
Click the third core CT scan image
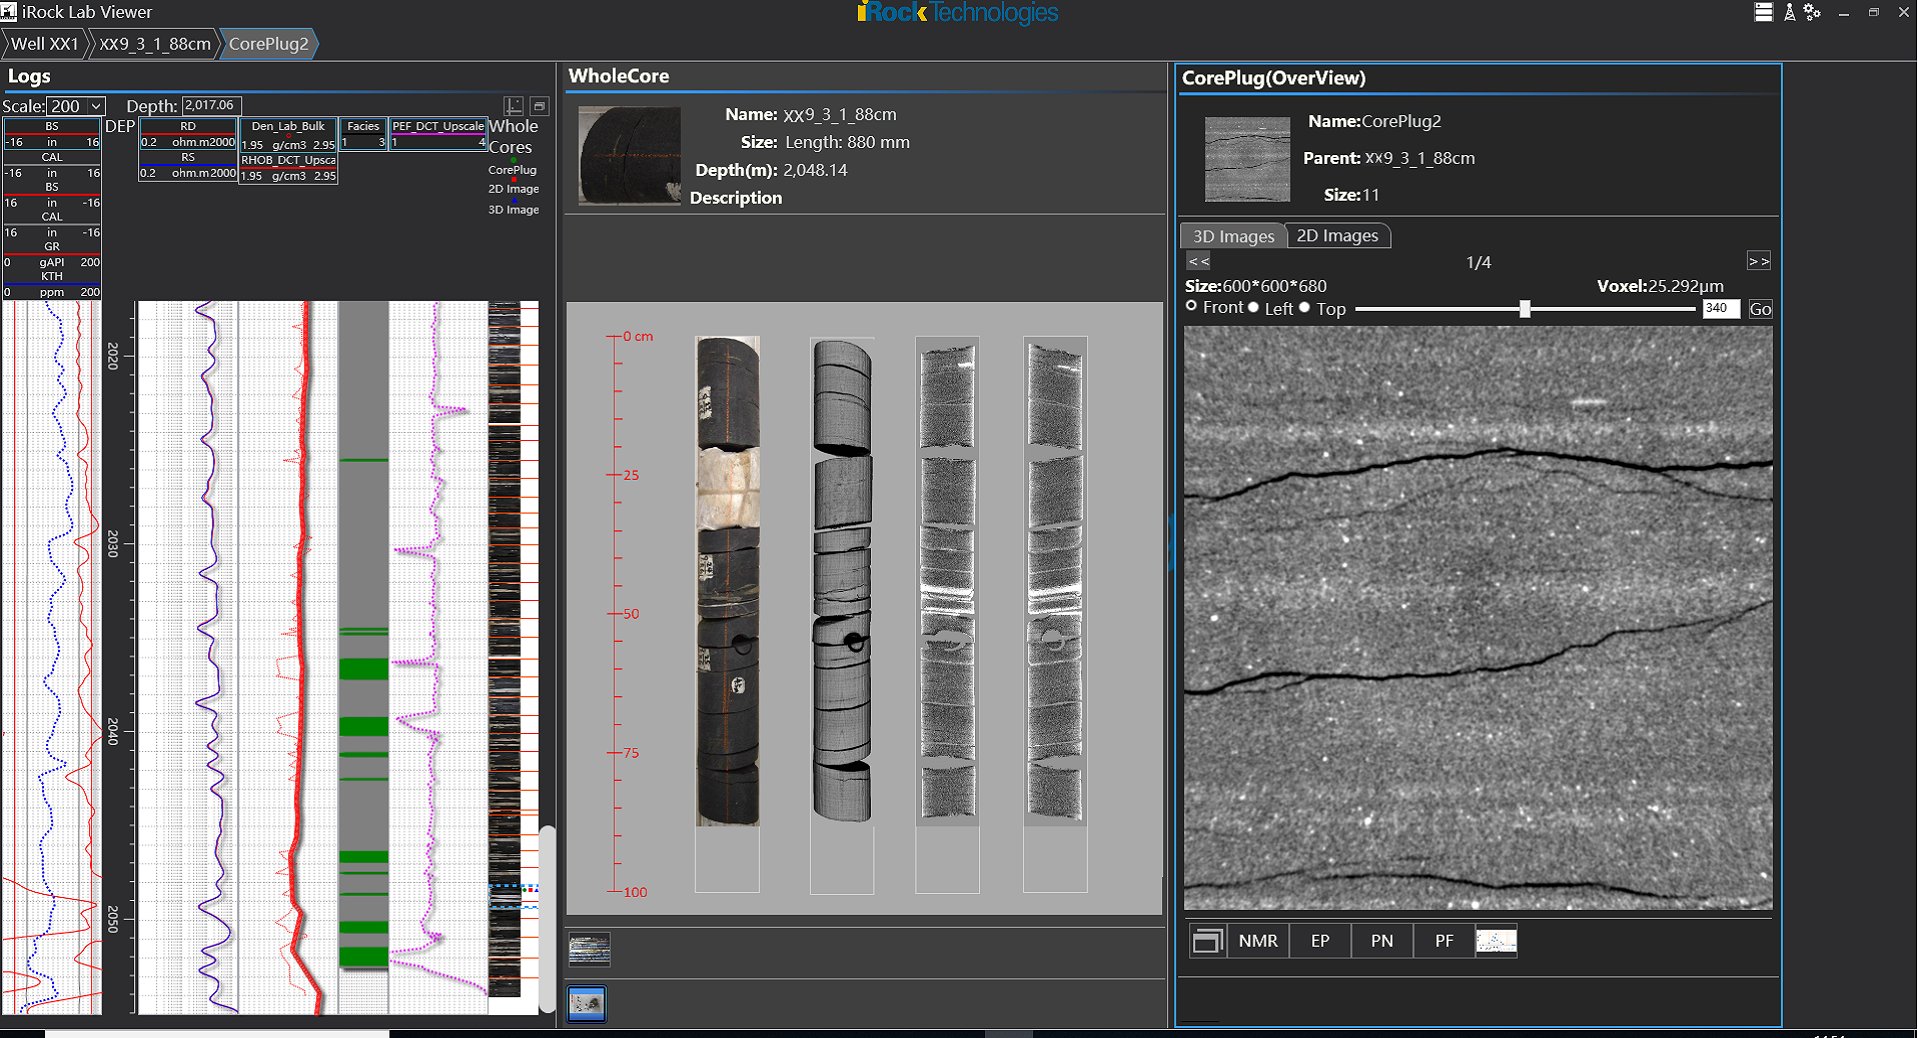coord(947,581)
